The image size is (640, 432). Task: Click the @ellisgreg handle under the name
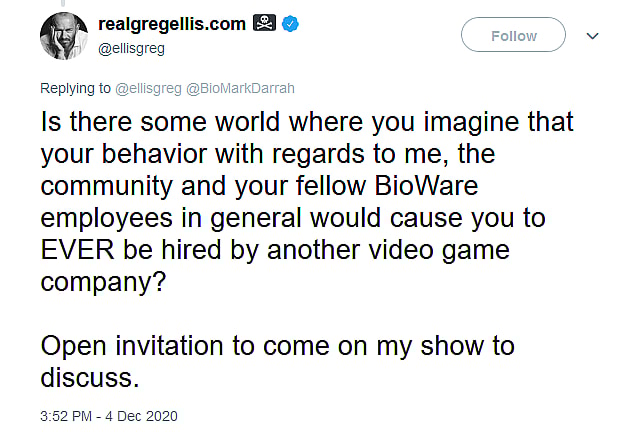(x=131, y=46)
